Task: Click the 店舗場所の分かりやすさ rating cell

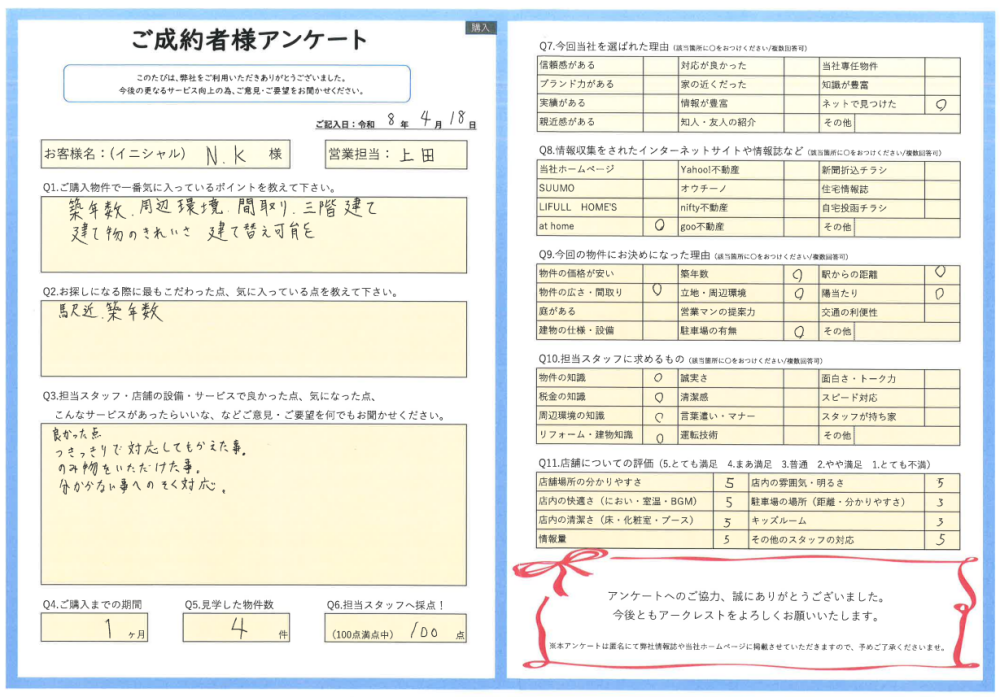Action: 727,483
